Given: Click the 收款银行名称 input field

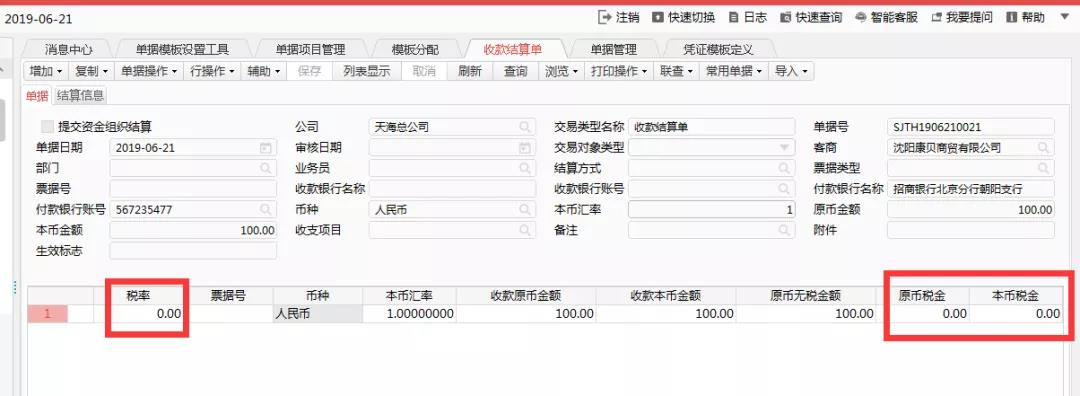Looking at the screenshot, I should (x=452, y=189).
